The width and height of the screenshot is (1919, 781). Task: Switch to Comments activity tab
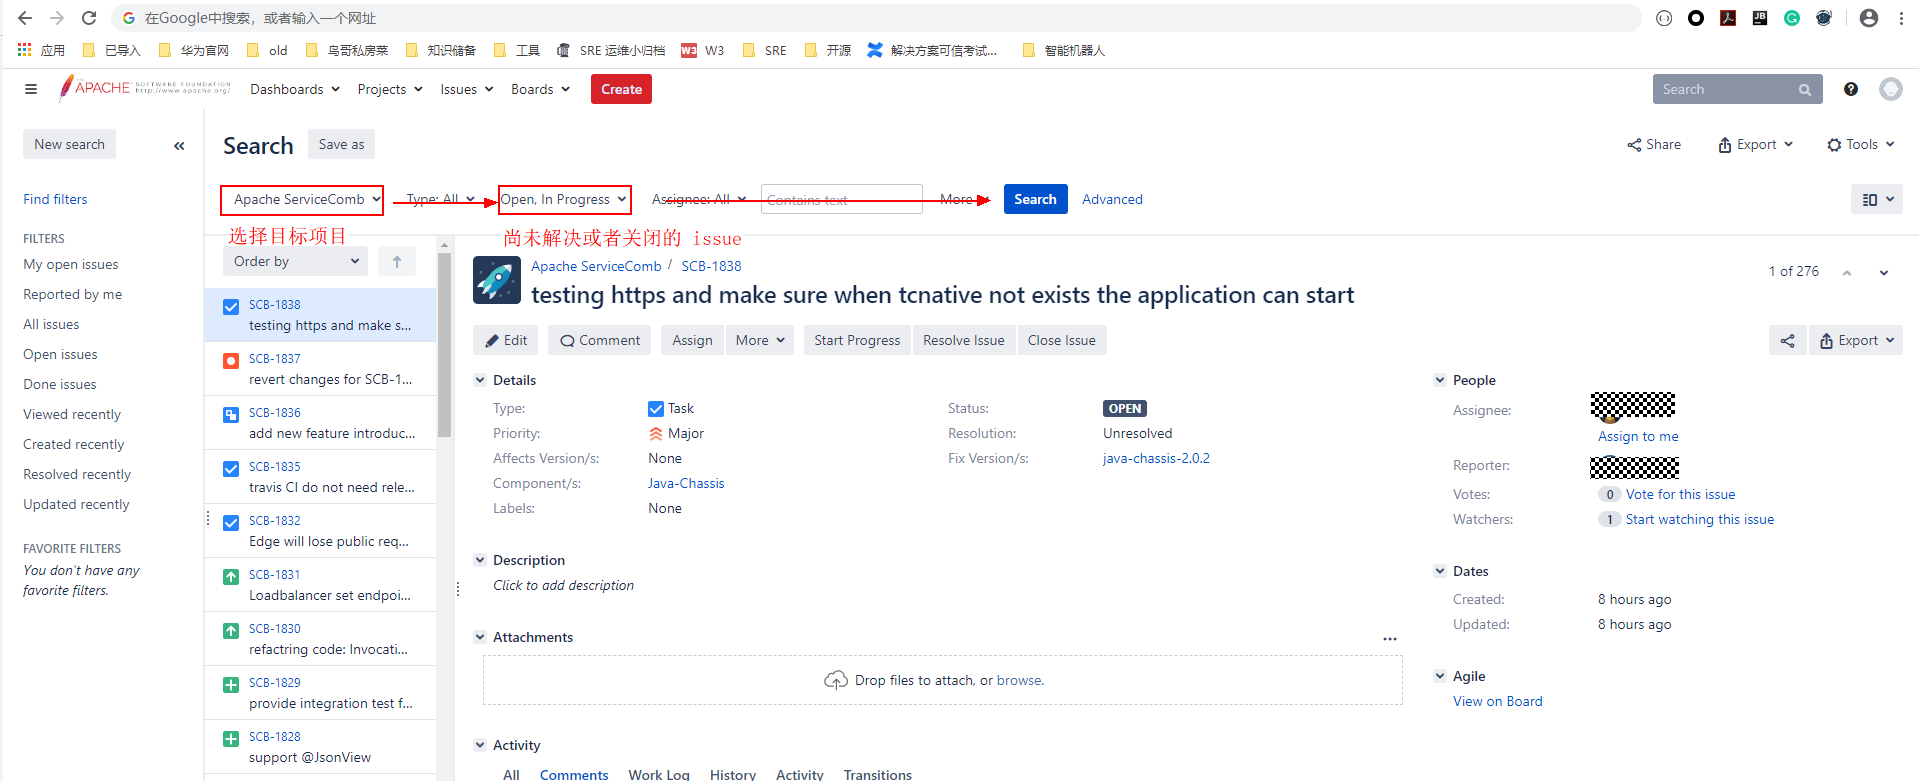(574, 774)
